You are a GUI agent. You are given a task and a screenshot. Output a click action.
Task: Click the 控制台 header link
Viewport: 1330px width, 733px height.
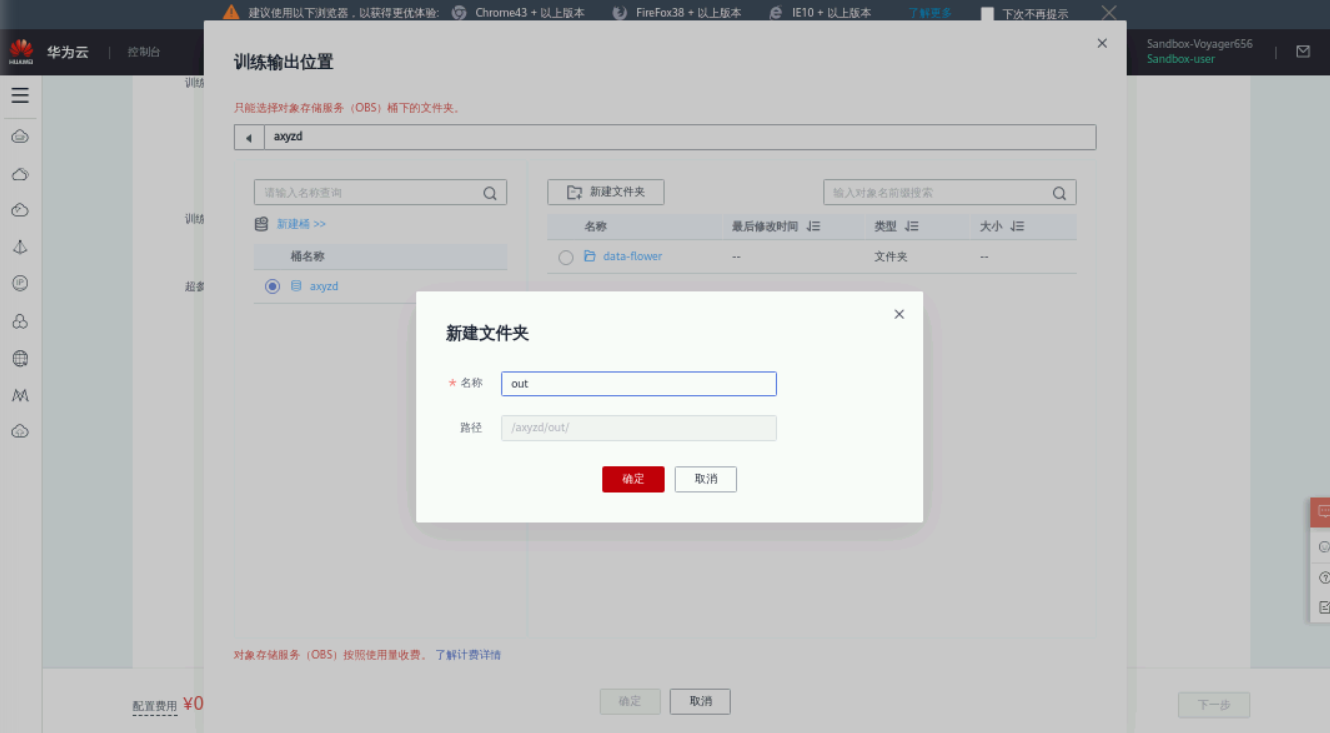coord(144,52)
